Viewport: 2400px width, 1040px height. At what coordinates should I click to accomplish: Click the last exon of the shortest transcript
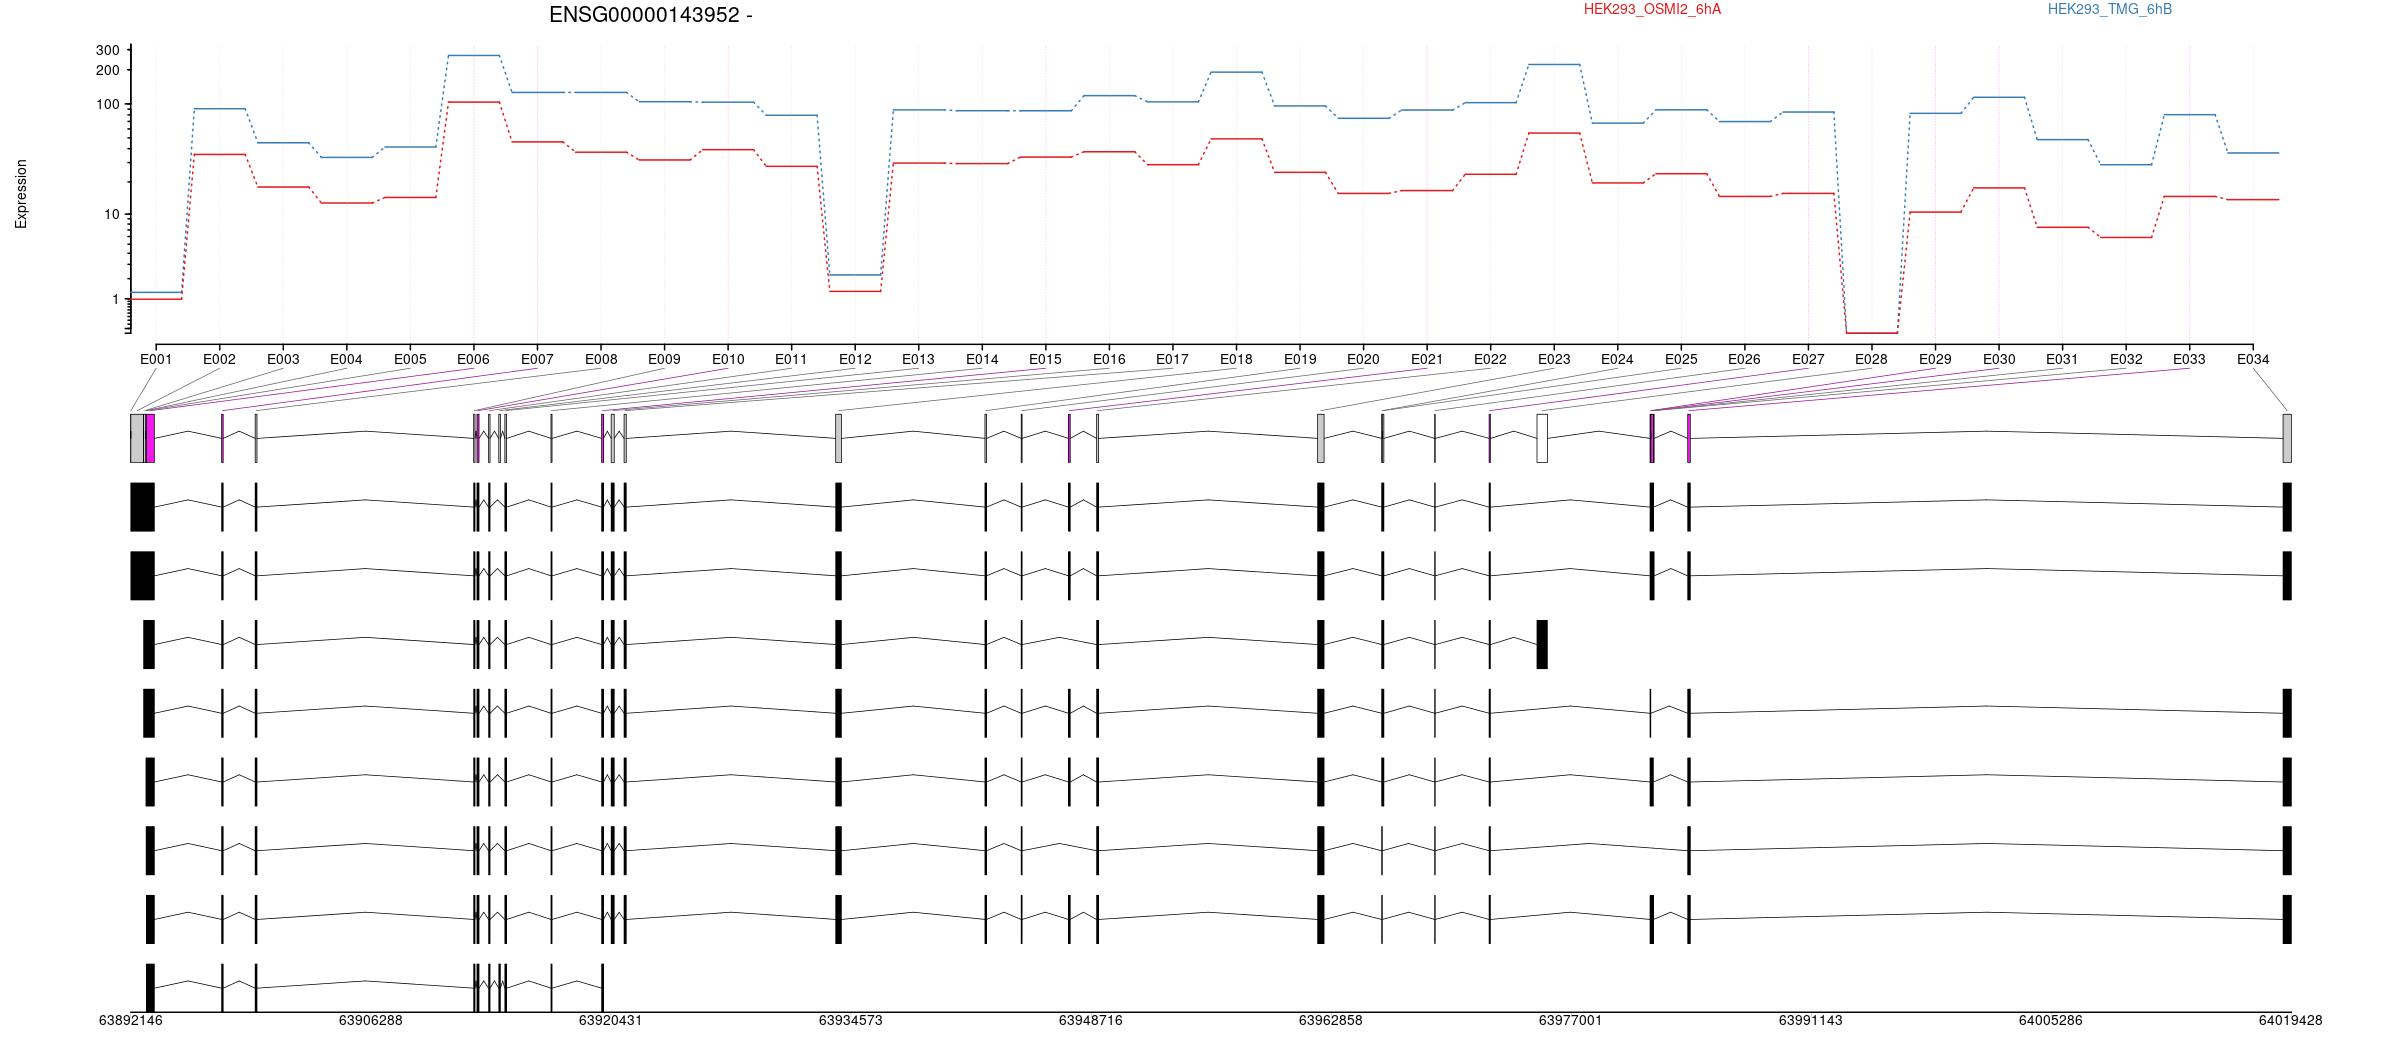pos(602,989)
